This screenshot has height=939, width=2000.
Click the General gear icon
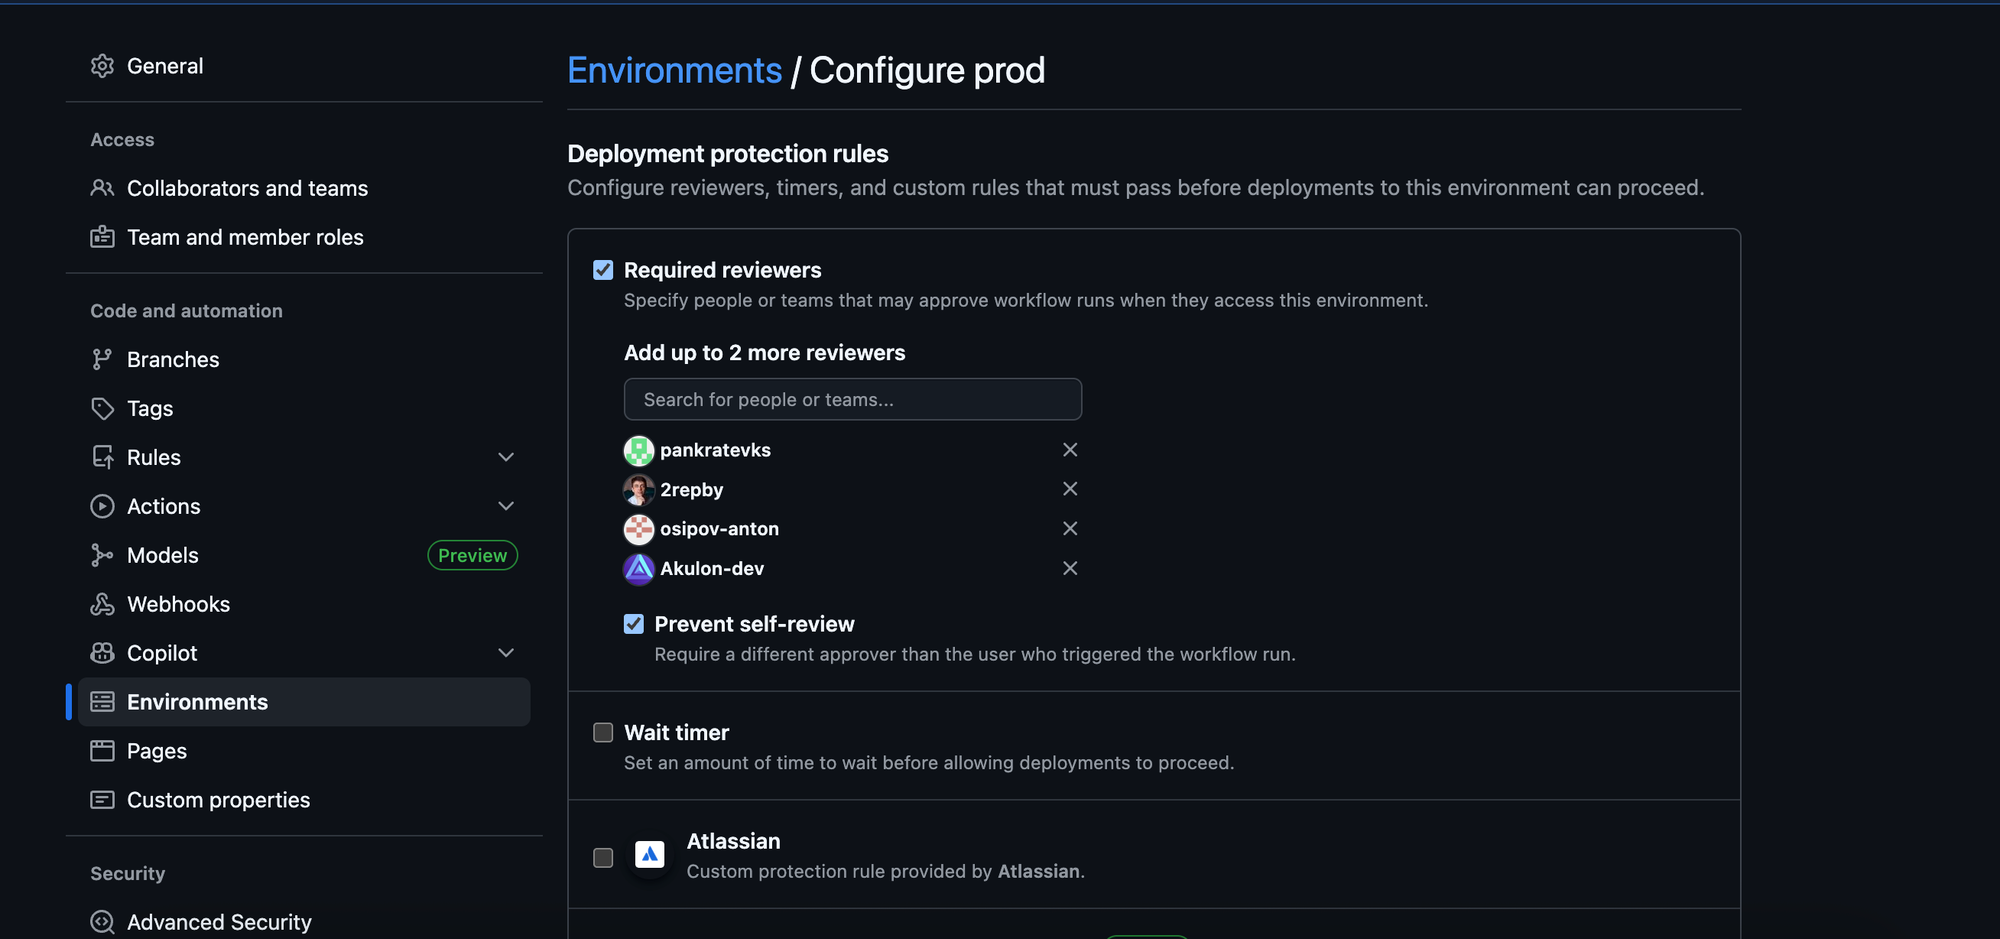point(102,66)
